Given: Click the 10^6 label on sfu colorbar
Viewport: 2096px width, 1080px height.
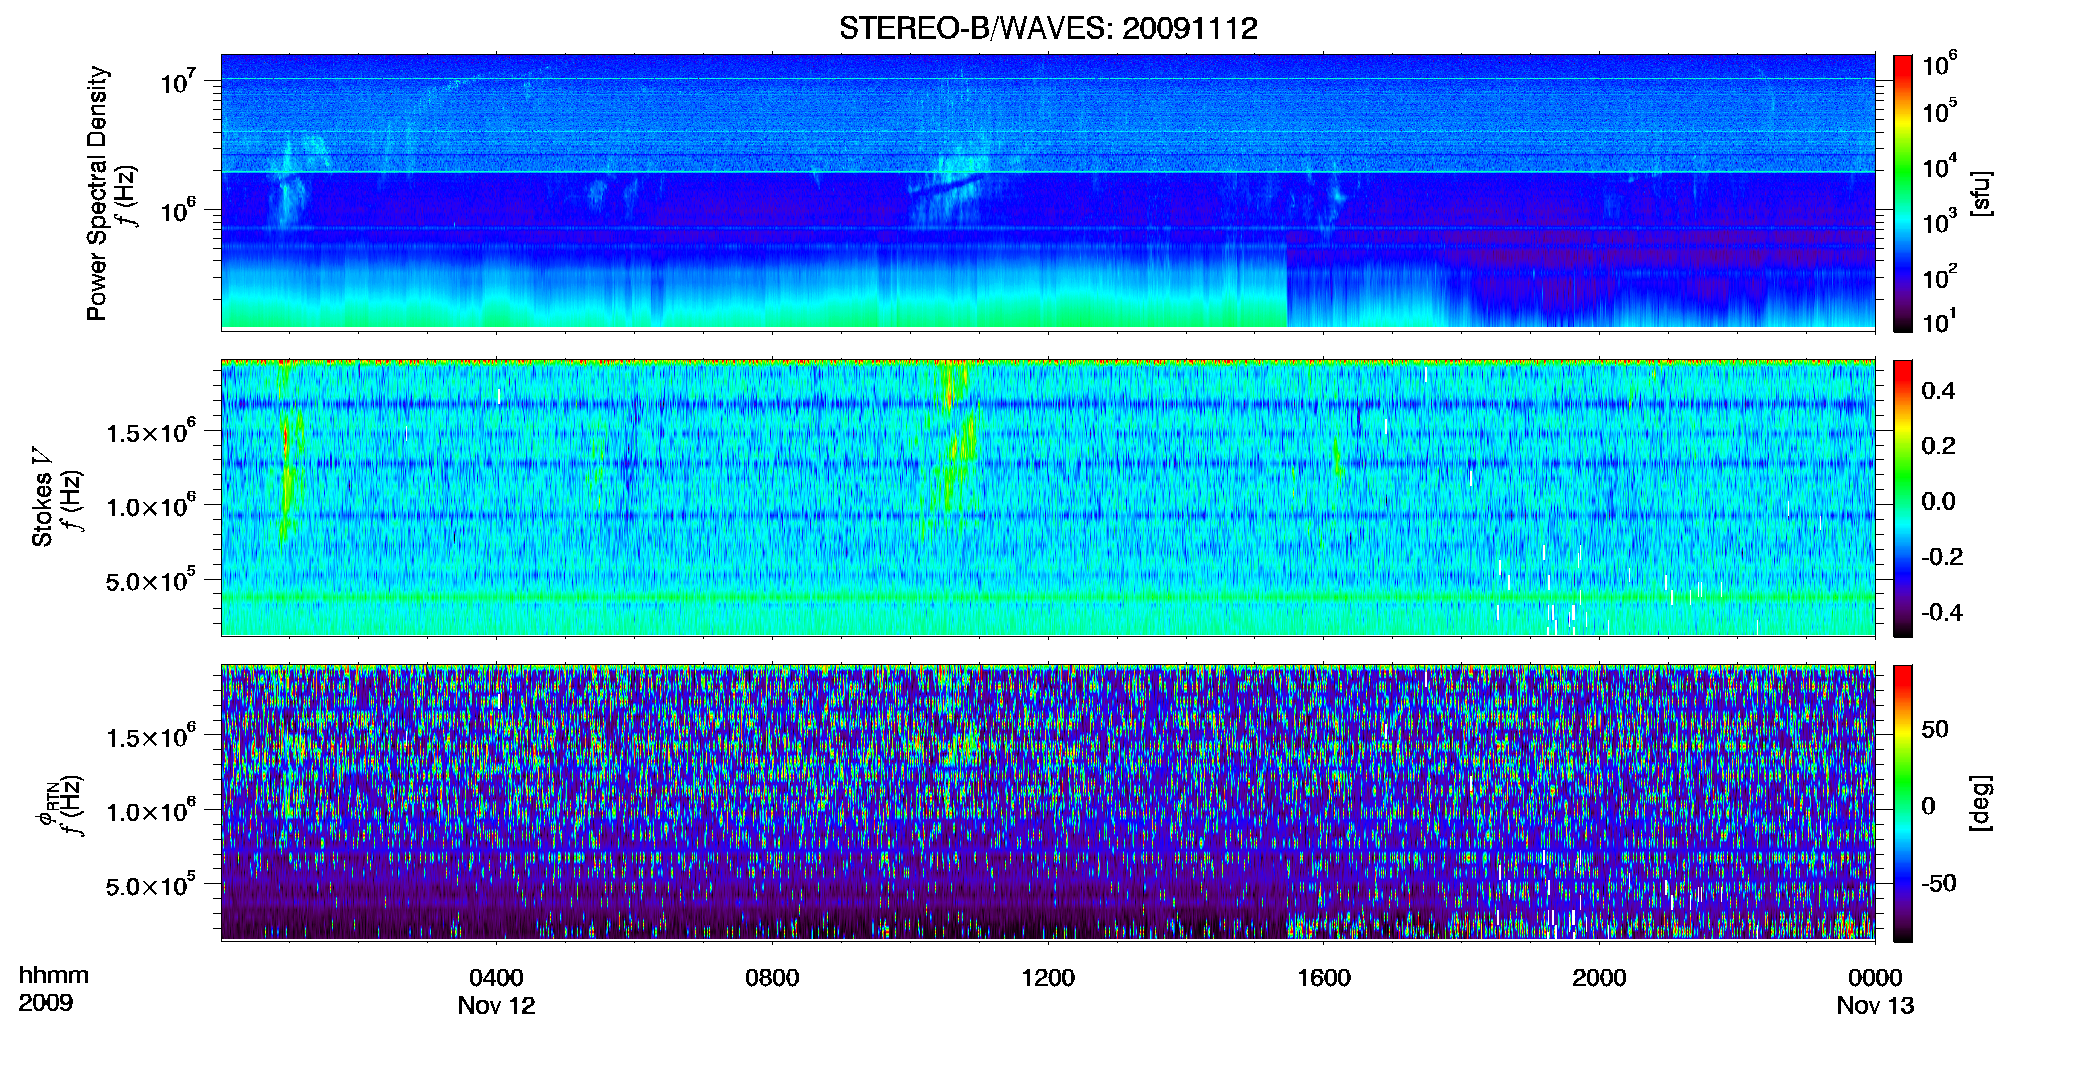Looking at the screenshot, I should click(x=1940, y=64).
